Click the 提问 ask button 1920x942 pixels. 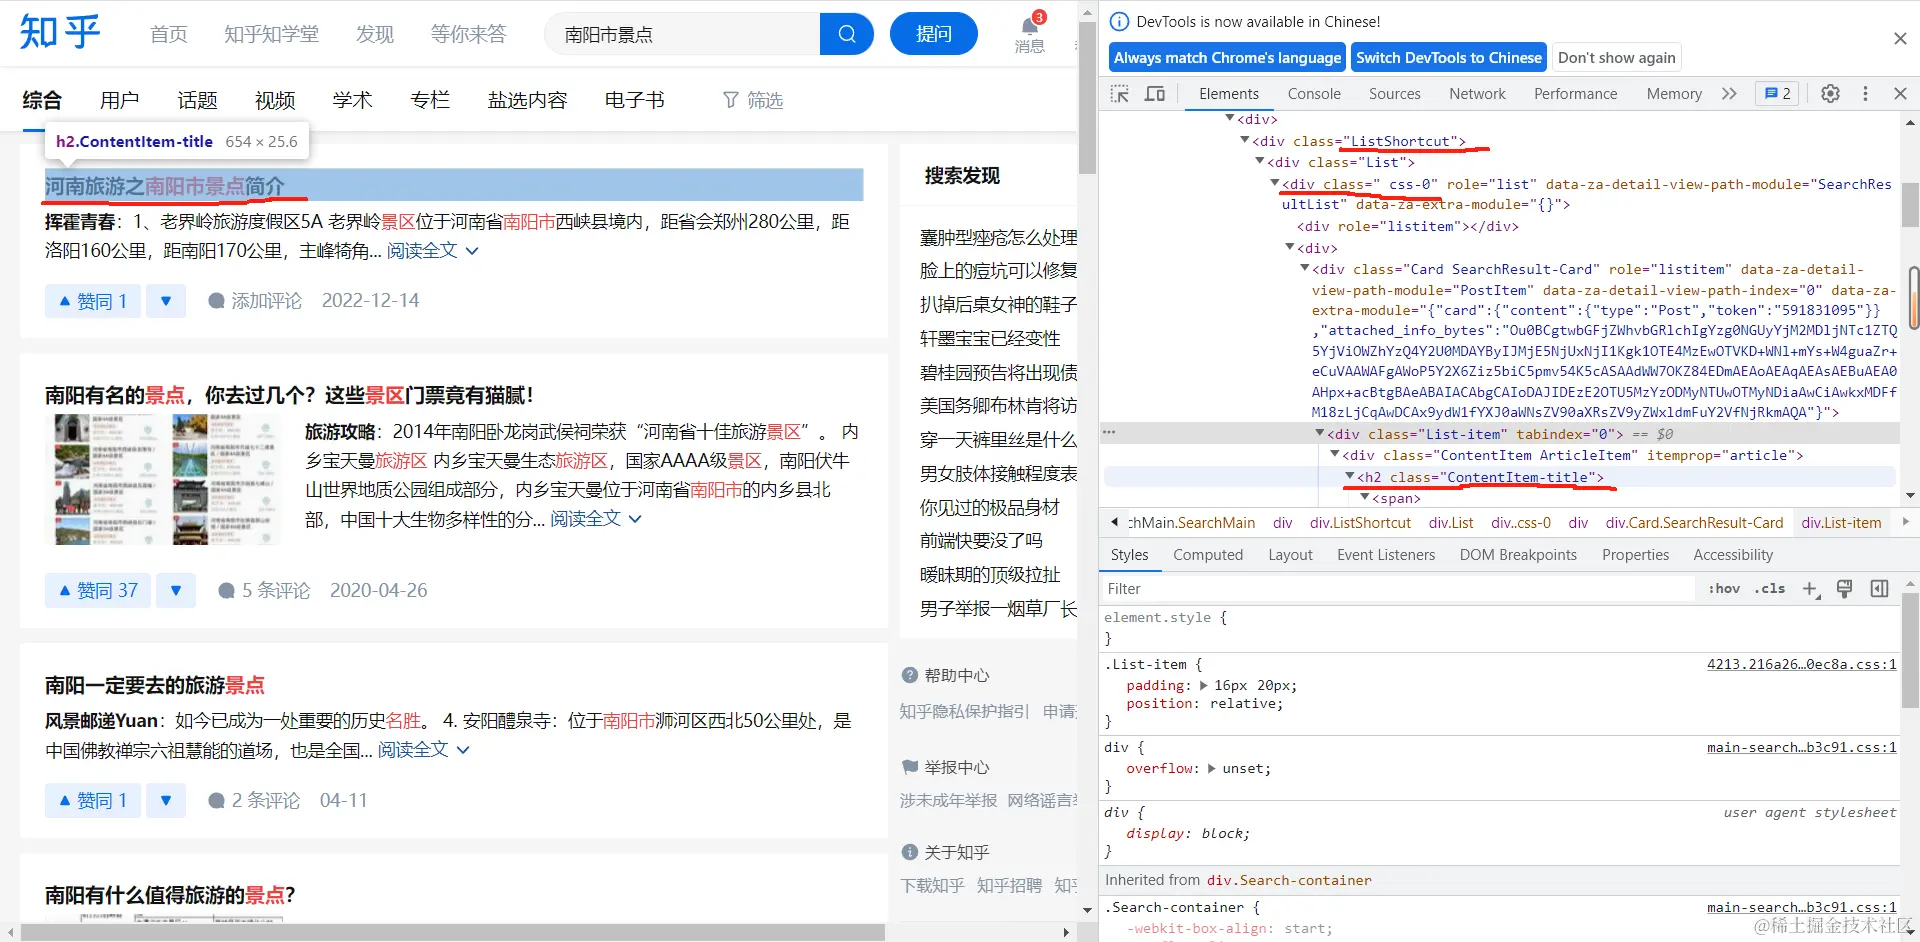click(x=933, y=34)
